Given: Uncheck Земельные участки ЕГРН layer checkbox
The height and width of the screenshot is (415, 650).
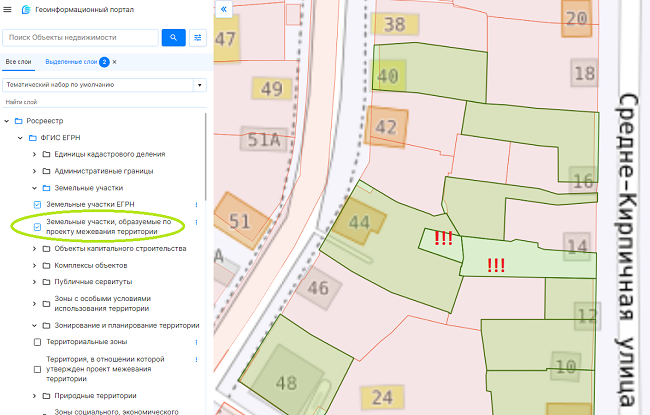Looking at the screenshot, I should coord(38,204).
